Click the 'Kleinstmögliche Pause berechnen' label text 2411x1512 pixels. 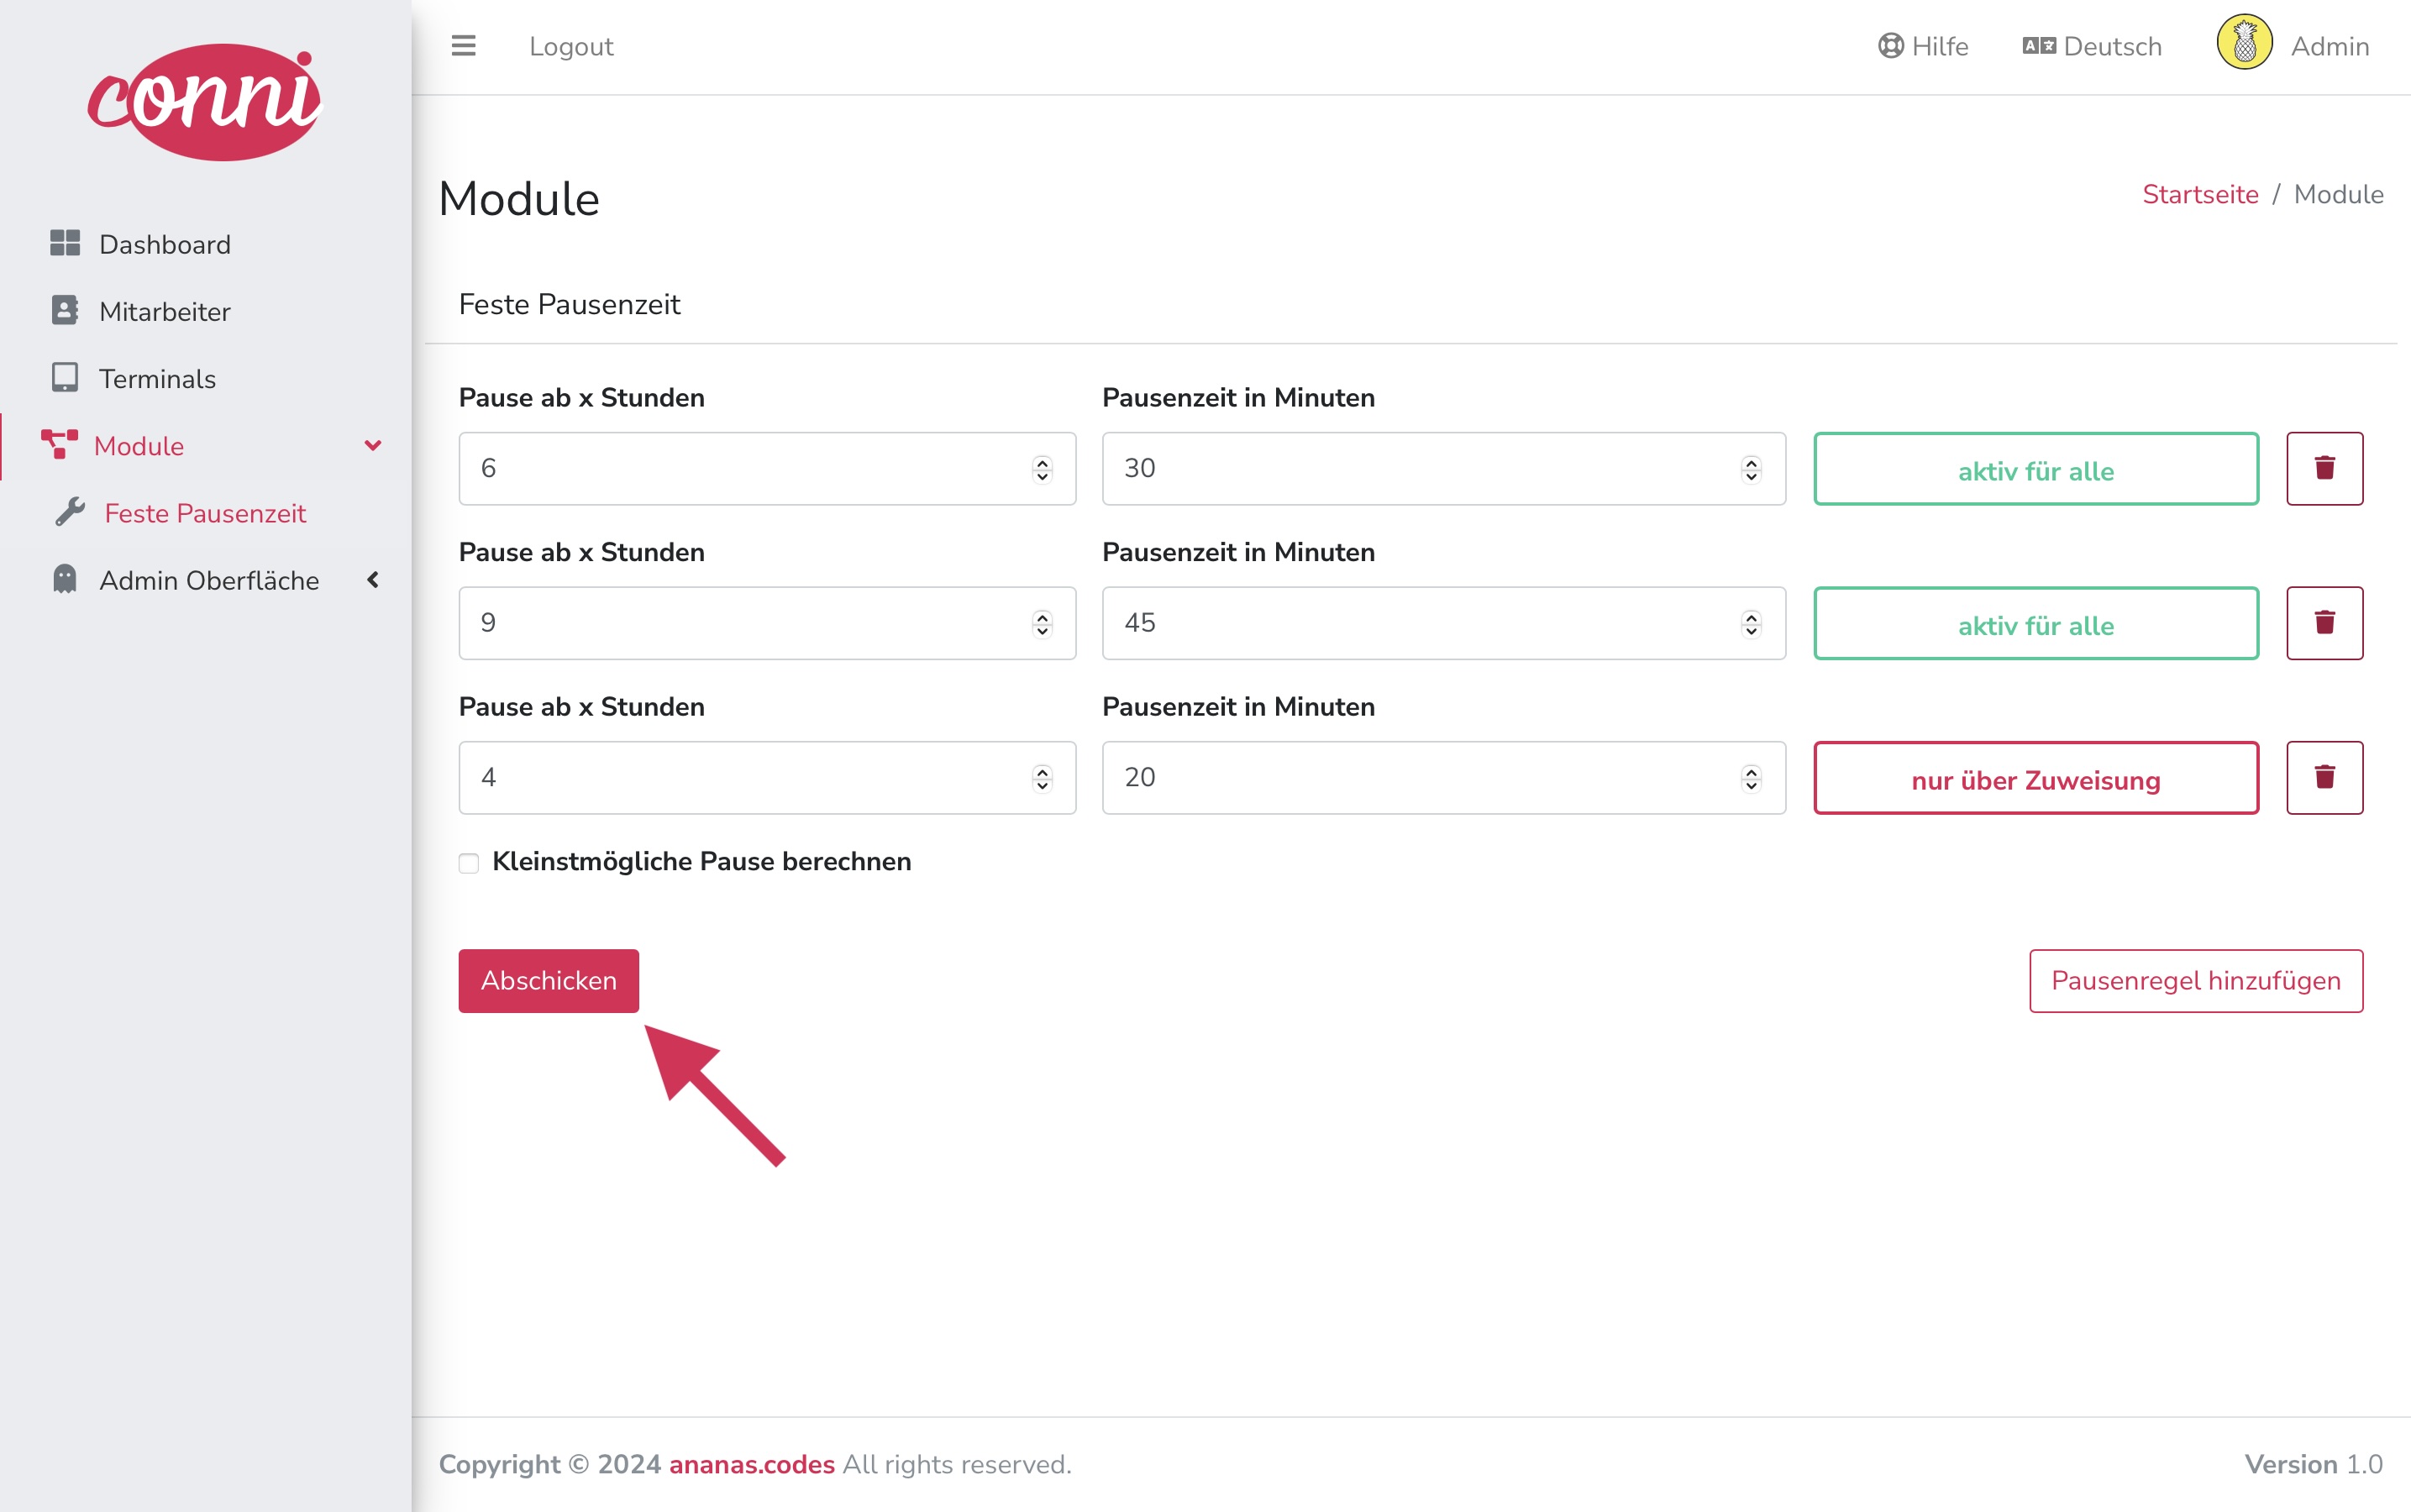coord(702,861)
